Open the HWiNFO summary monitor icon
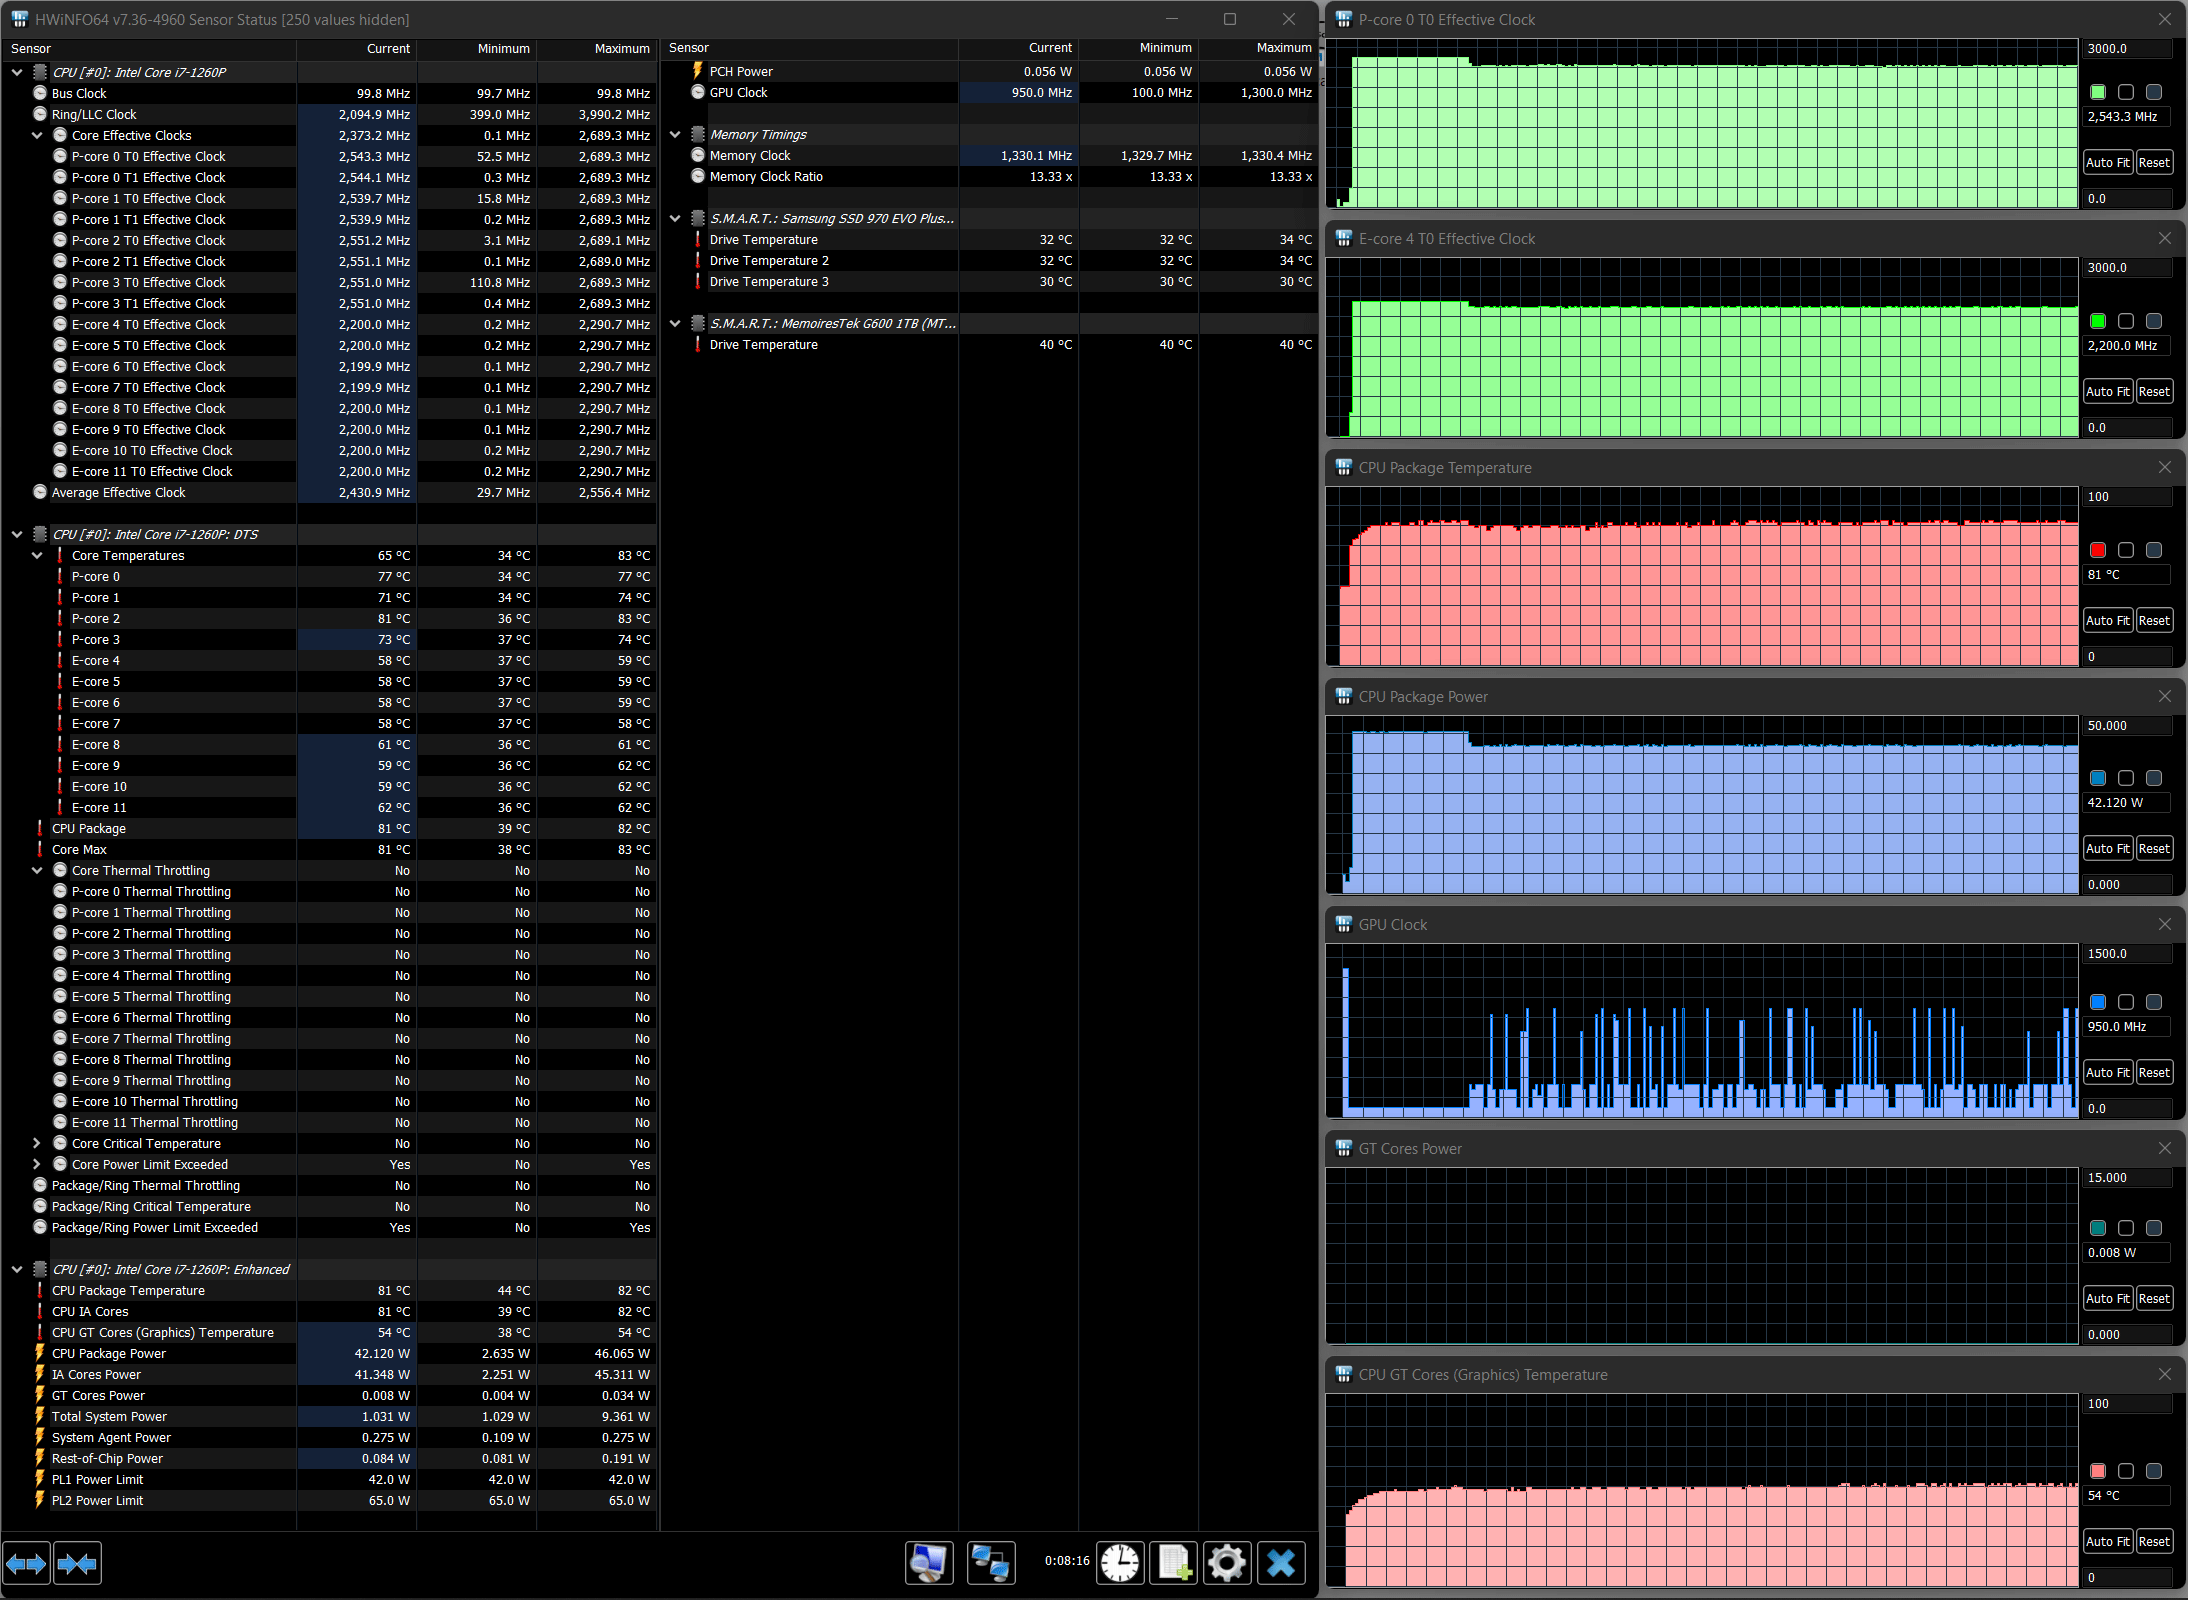Viewport: 2188px width, 1600px height. [x=929, y=1562]
